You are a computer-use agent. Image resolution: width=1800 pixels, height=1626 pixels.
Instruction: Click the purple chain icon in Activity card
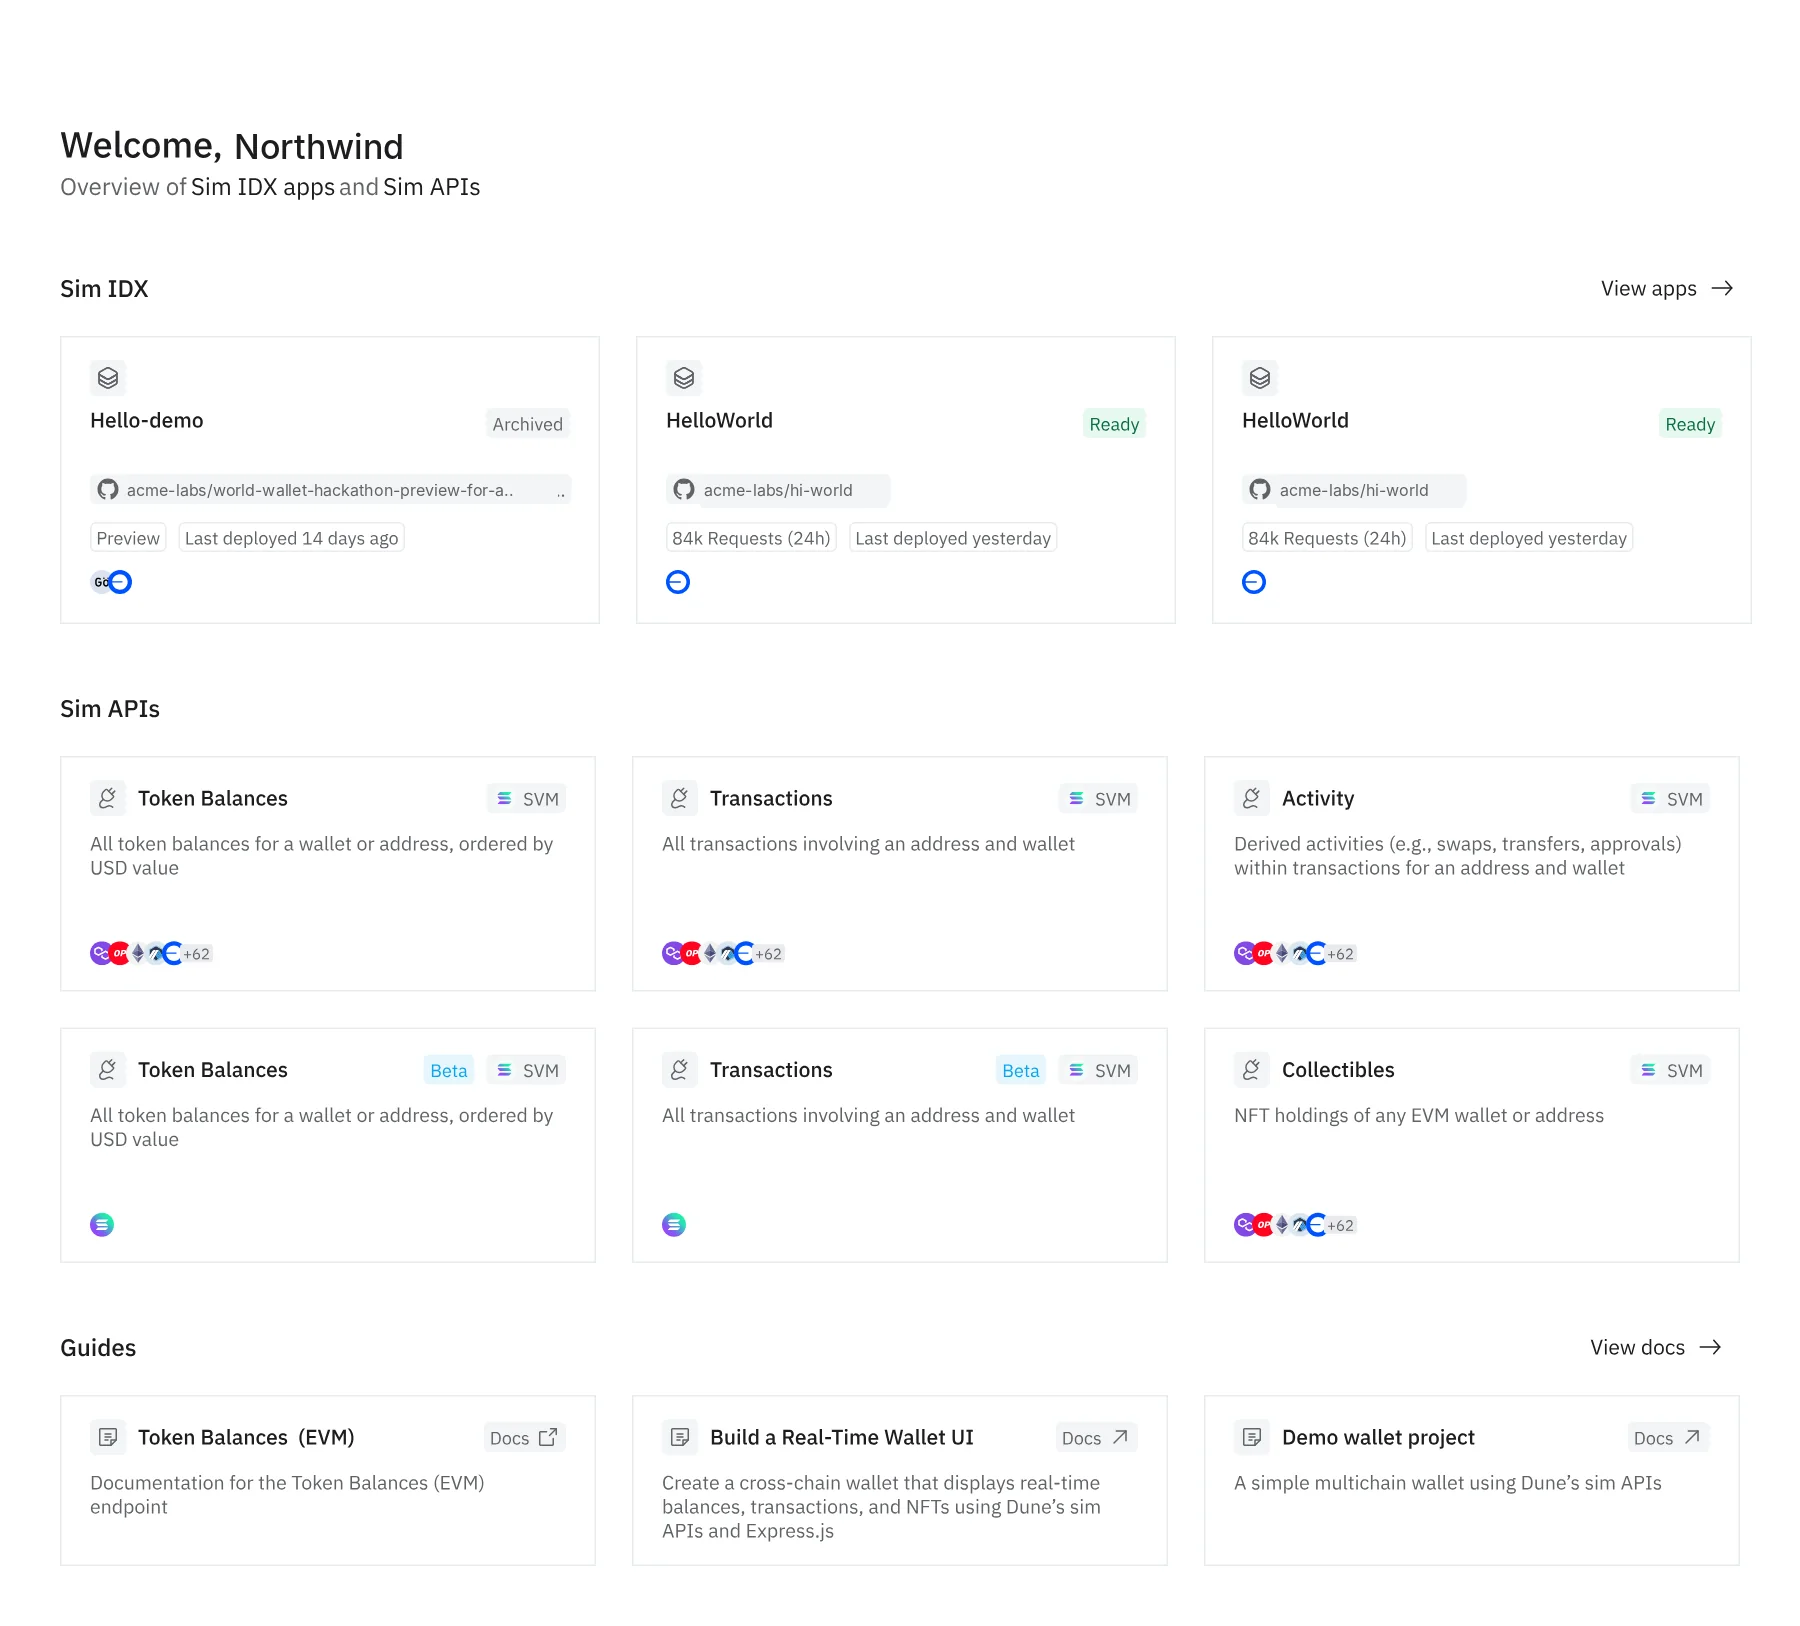1245,953
